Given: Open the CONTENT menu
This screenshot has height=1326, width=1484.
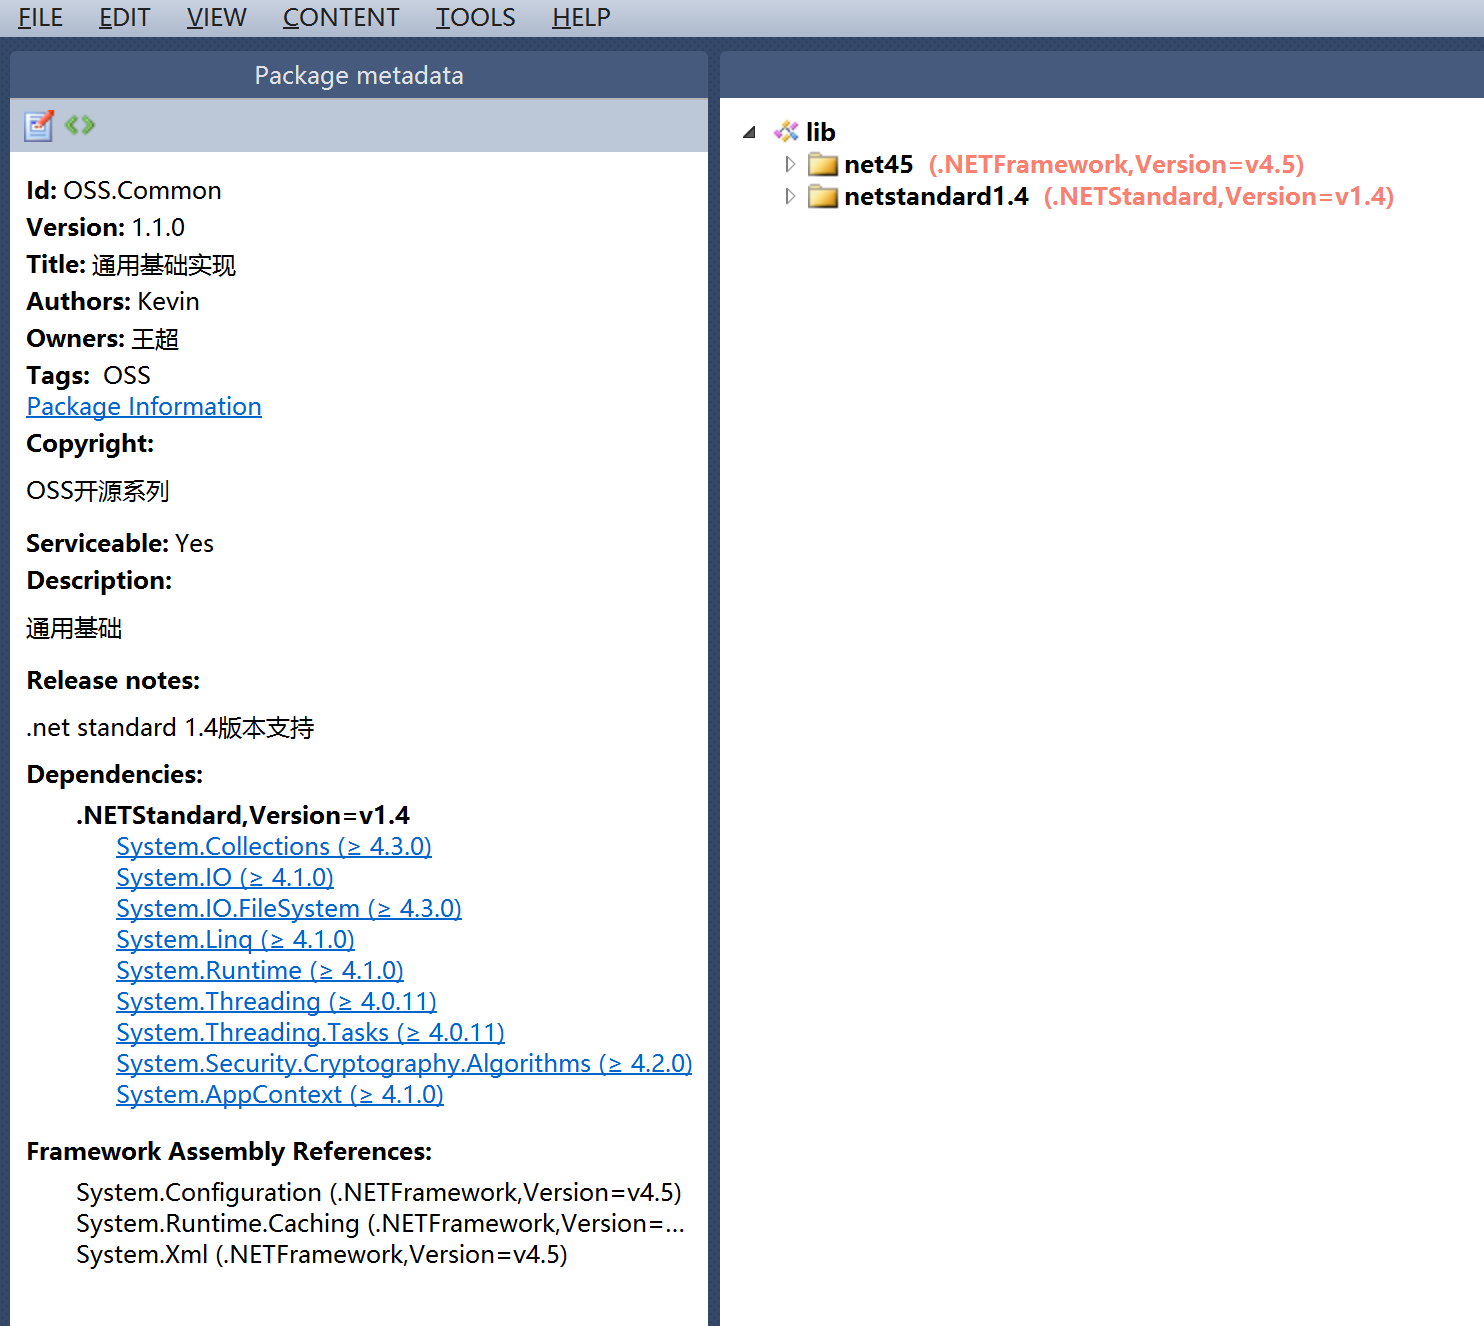Looking at the screenshot, I should coord(341,18).
